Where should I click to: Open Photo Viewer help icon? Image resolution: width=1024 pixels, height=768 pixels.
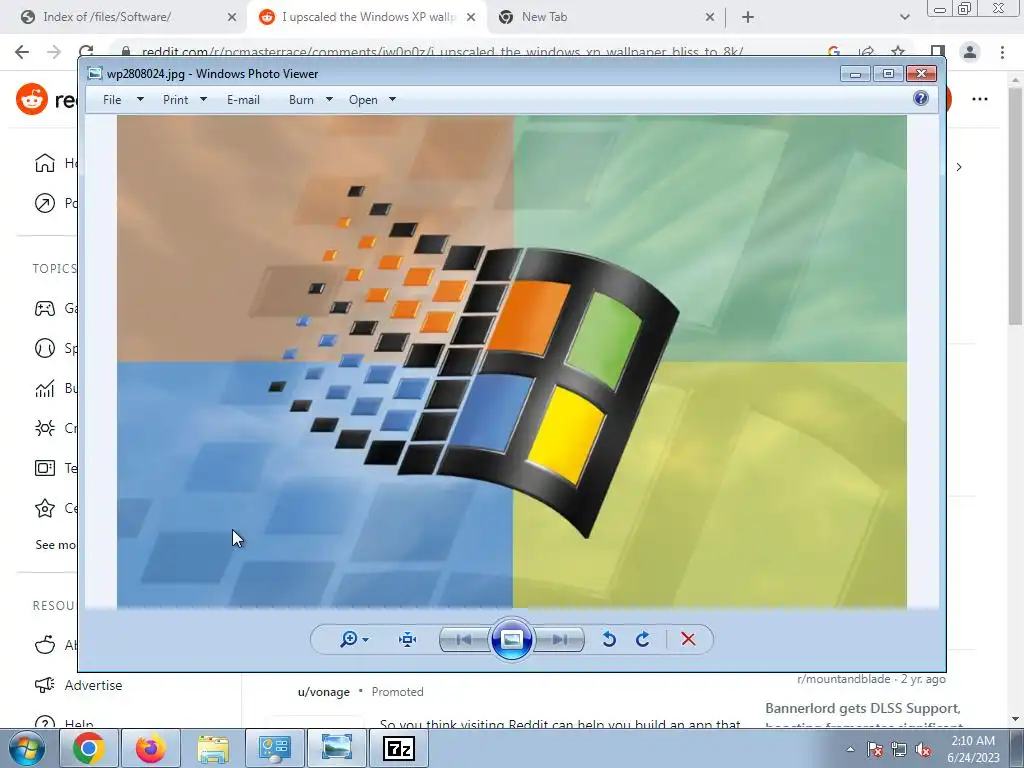(x=921, y=99)
